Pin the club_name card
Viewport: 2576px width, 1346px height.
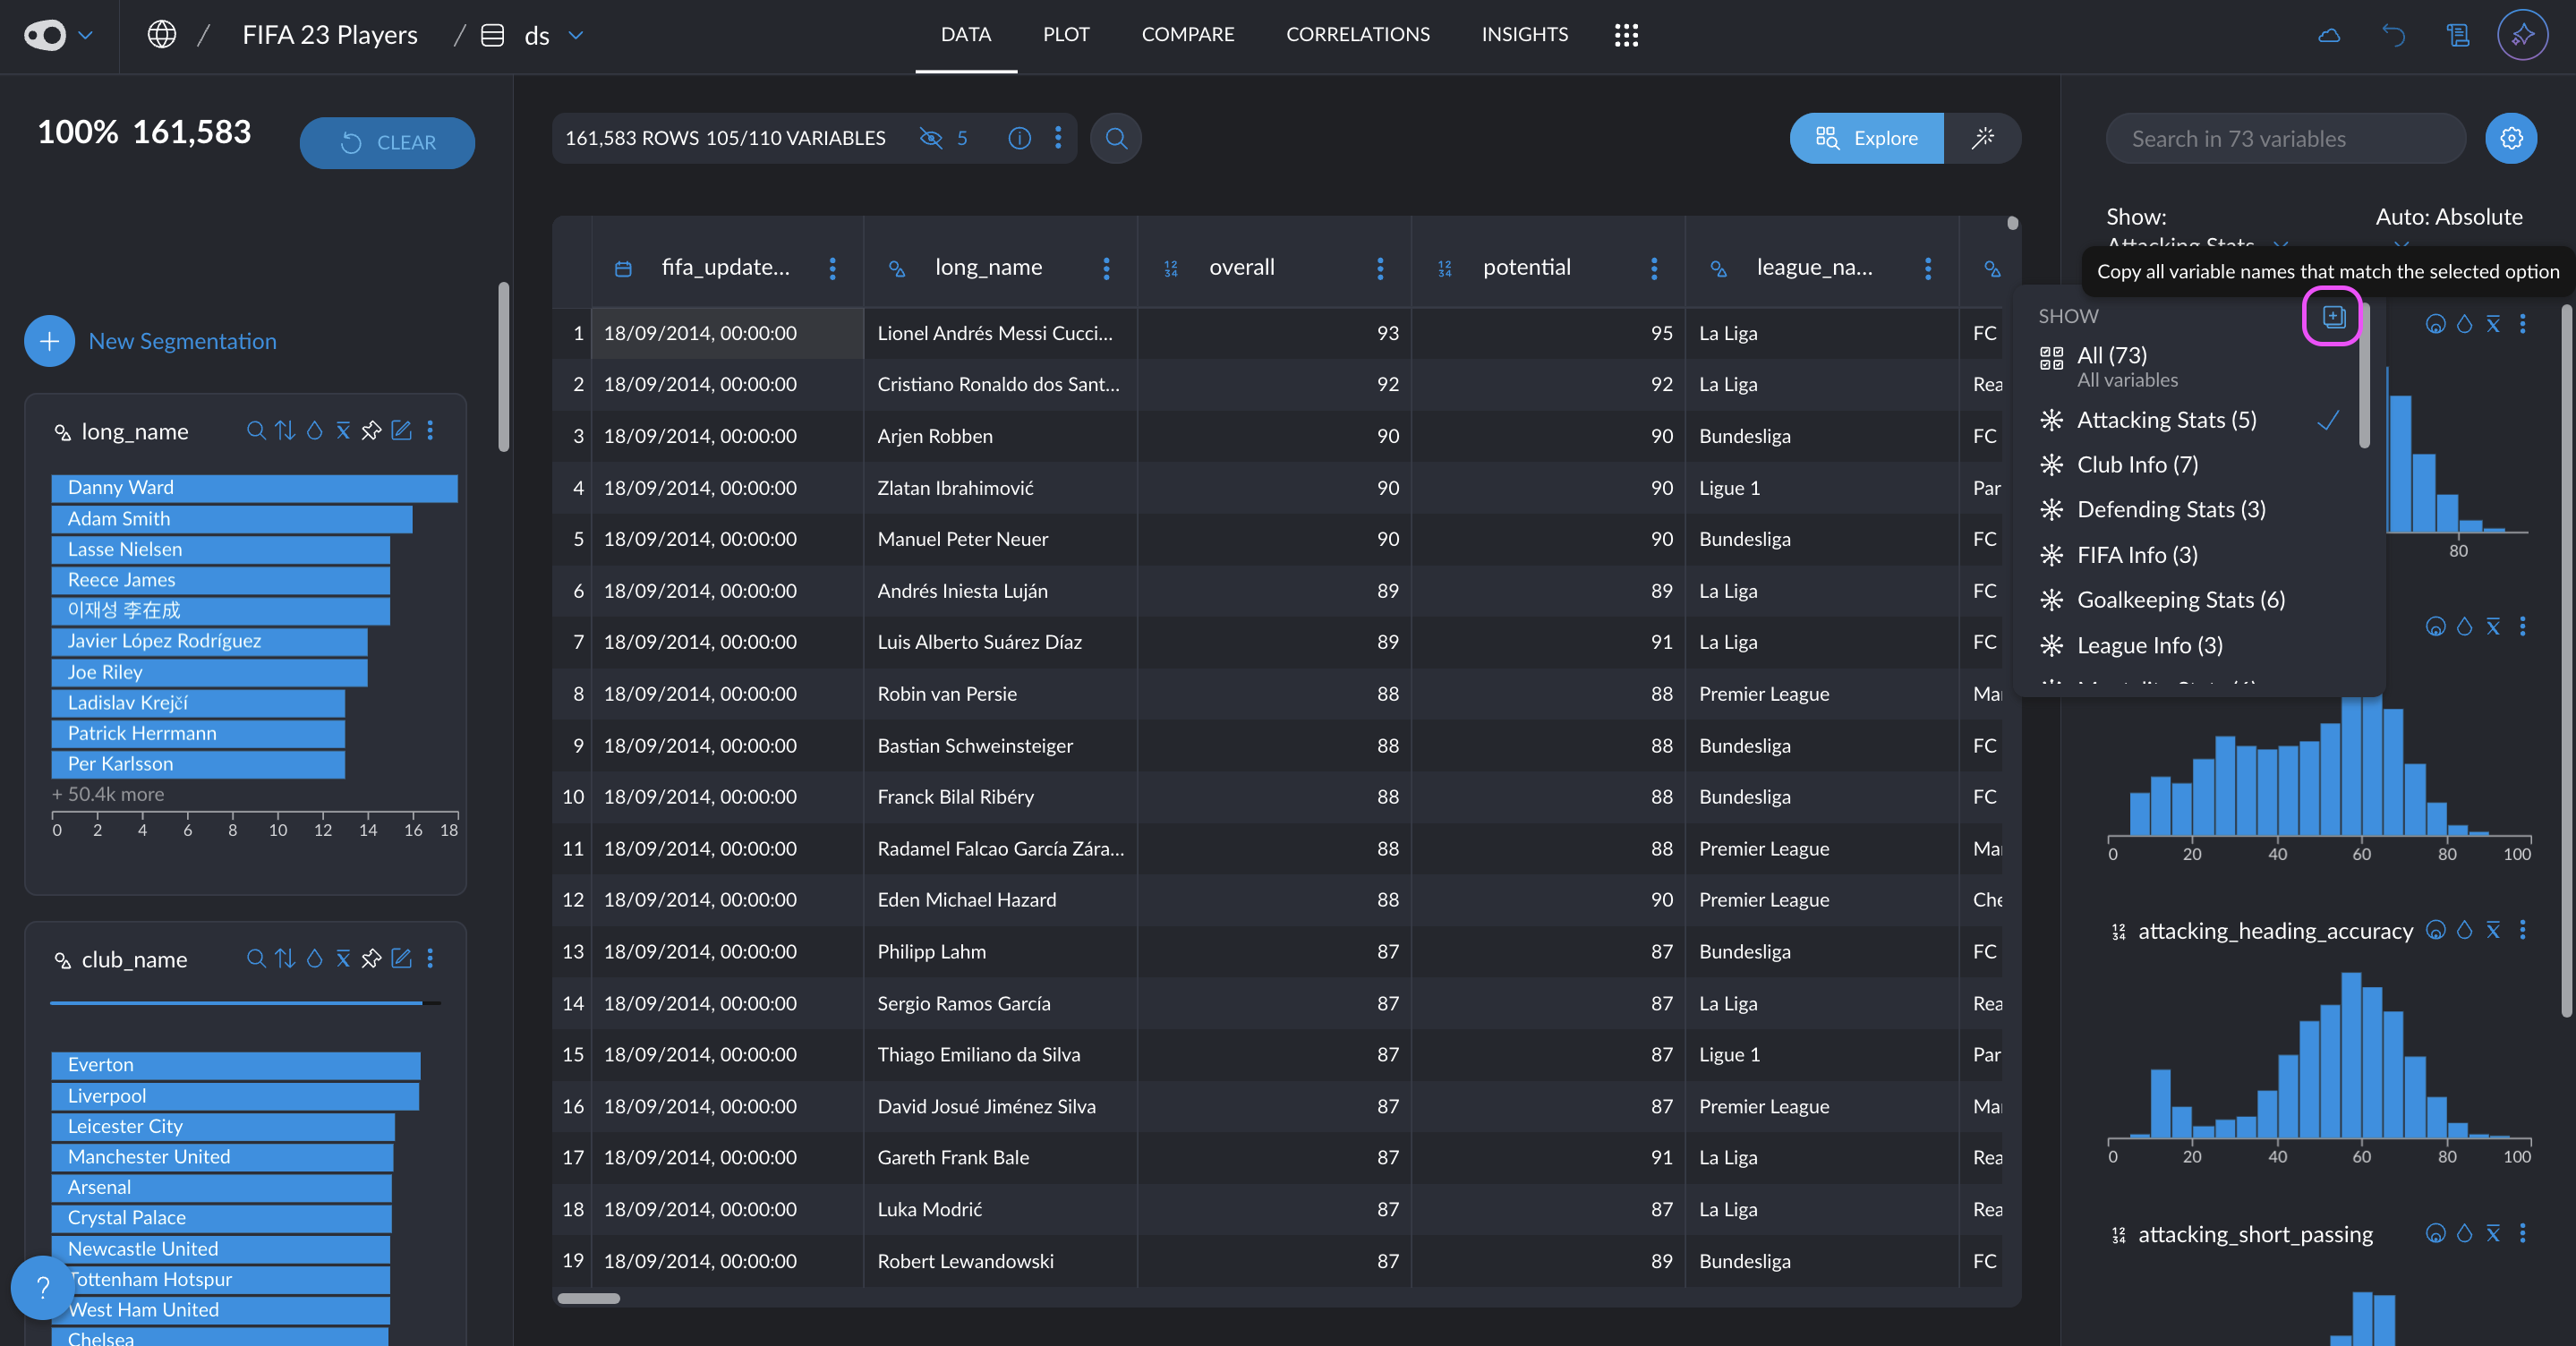click(x=371, y=959)
